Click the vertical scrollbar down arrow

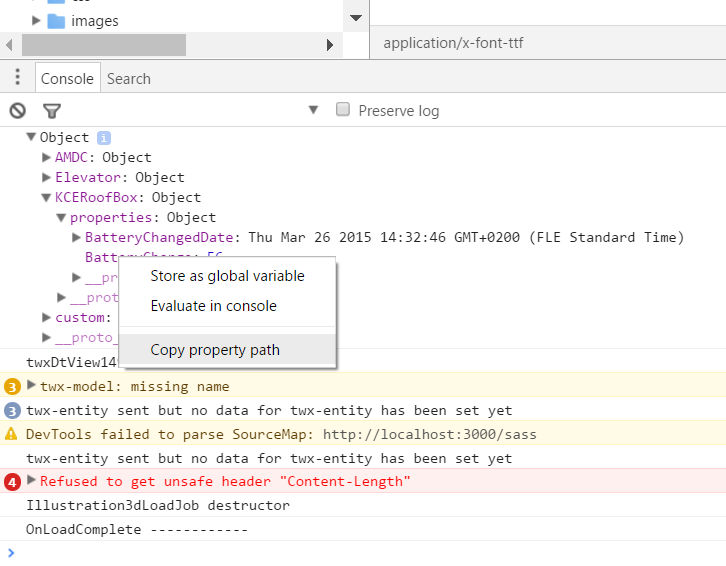356,18
